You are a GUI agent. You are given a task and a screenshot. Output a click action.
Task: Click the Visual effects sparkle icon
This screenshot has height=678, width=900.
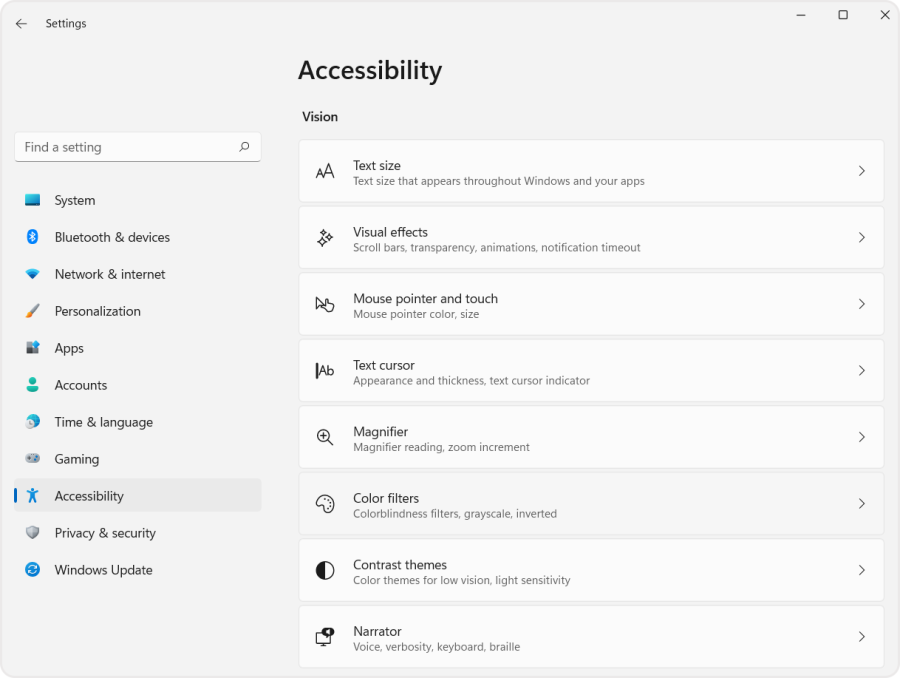(x=324, y=237)
